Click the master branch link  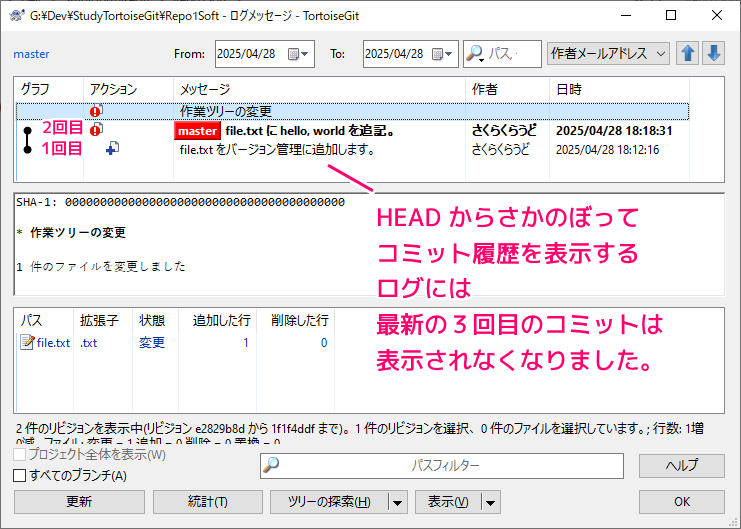click(31, 54)
